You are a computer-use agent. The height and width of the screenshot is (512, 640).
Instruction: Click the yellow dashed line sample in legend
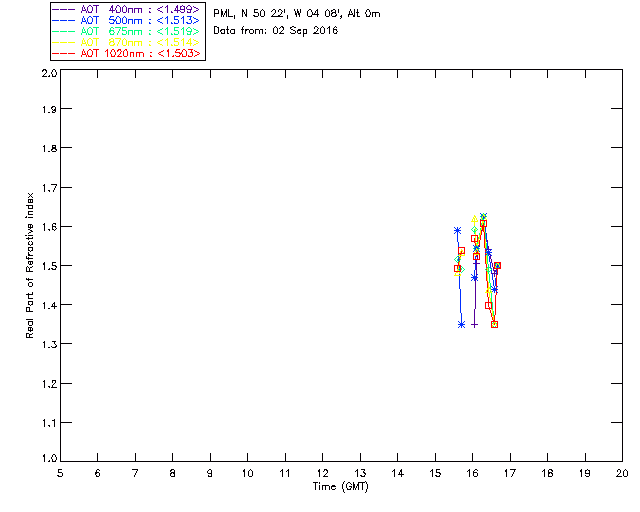64,42
